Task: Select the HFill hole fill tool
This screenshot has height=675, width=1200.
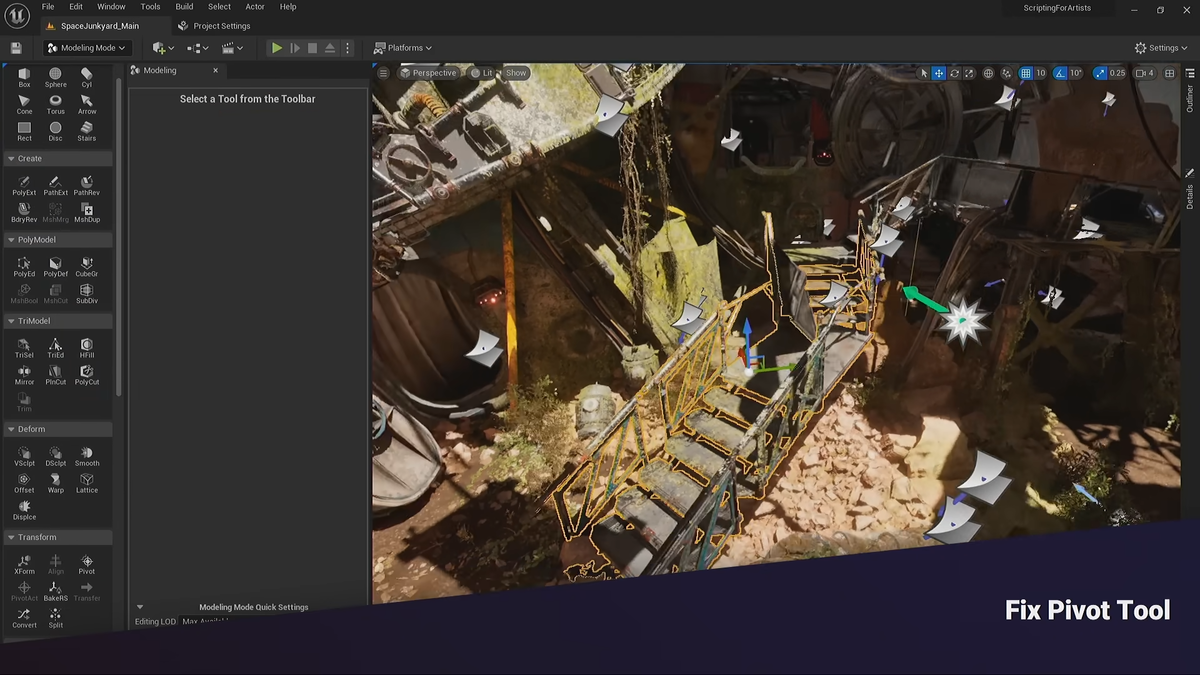Action: (87, 348)
